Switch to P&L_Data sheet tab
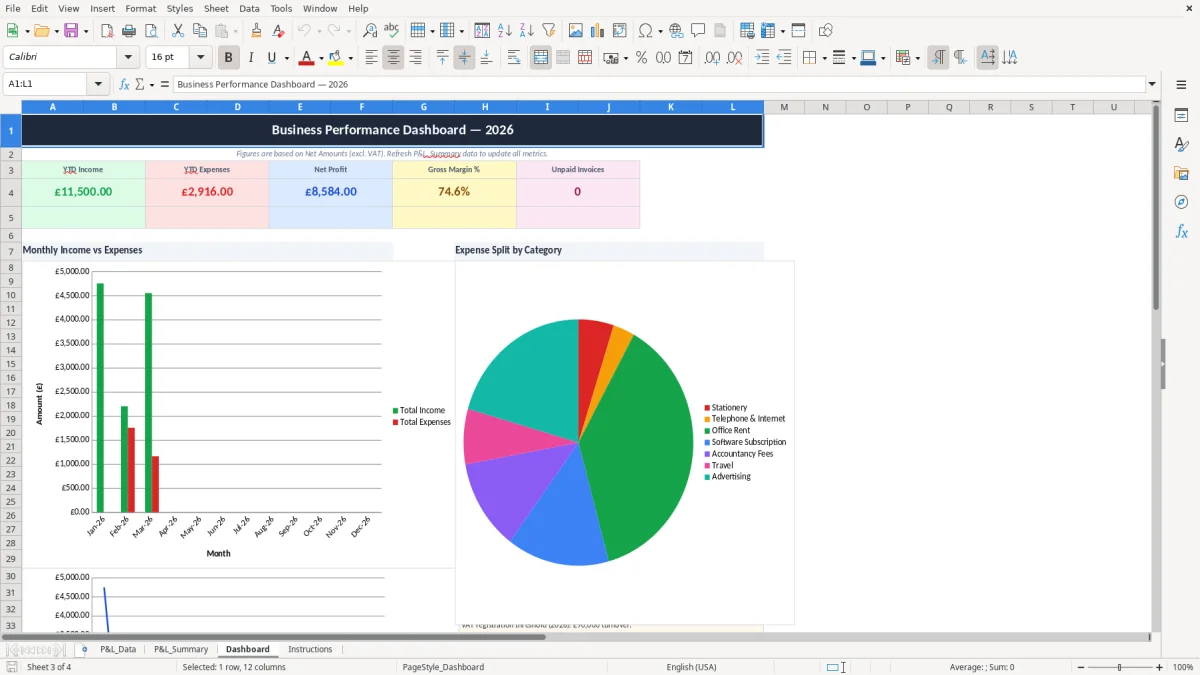The height and width of the screenshot is (675, 1200). pos(118,649)
